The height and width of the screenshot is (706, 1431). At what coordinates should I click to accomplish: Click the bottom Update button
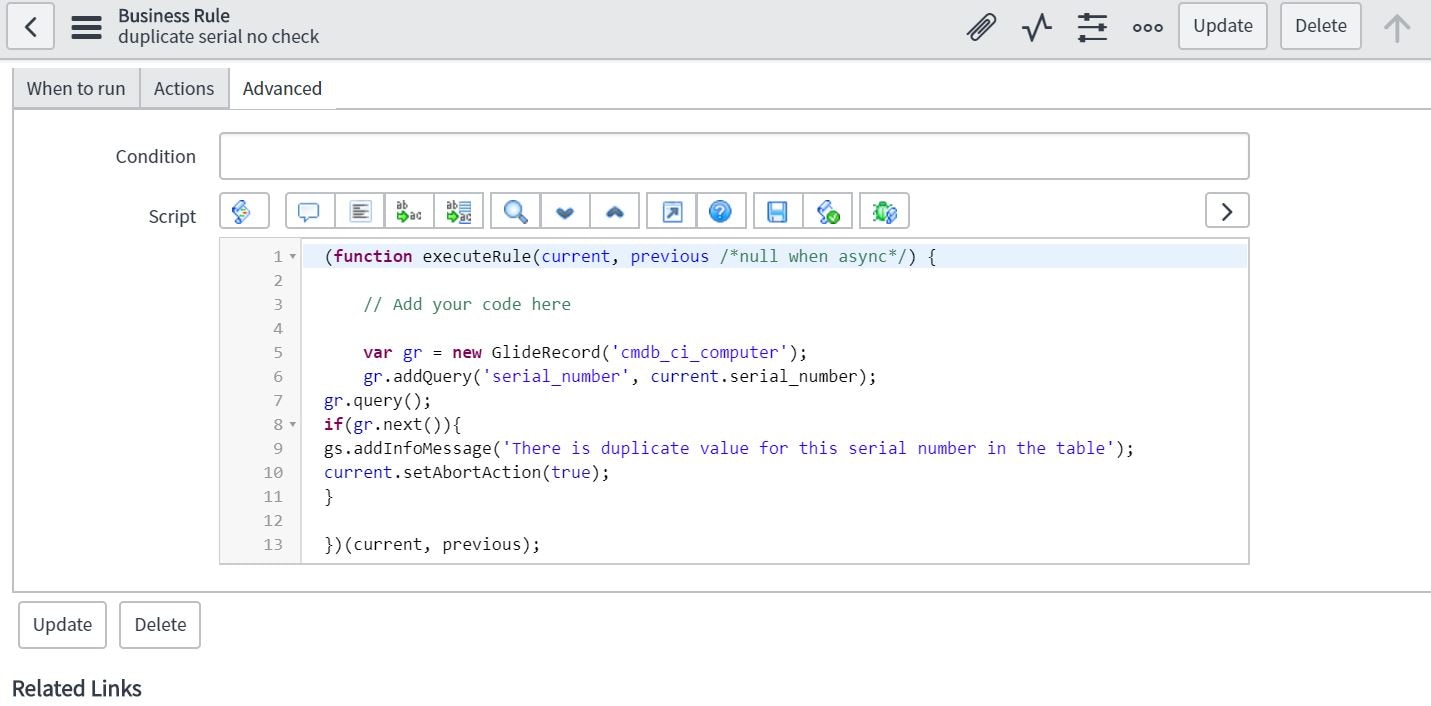click(62, 625)
